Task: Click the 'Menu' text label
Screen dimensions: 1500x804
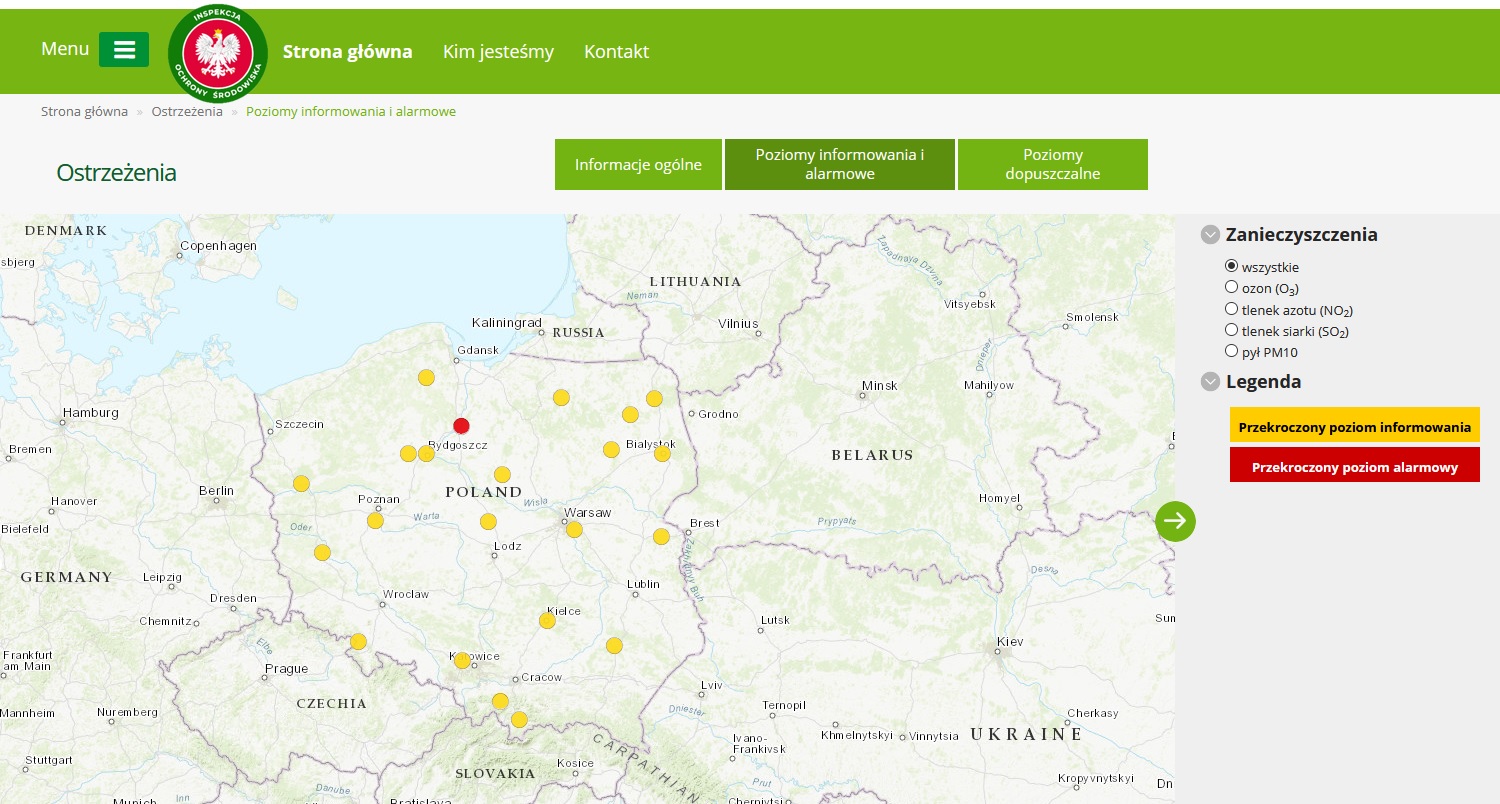Action: point(65,49)
